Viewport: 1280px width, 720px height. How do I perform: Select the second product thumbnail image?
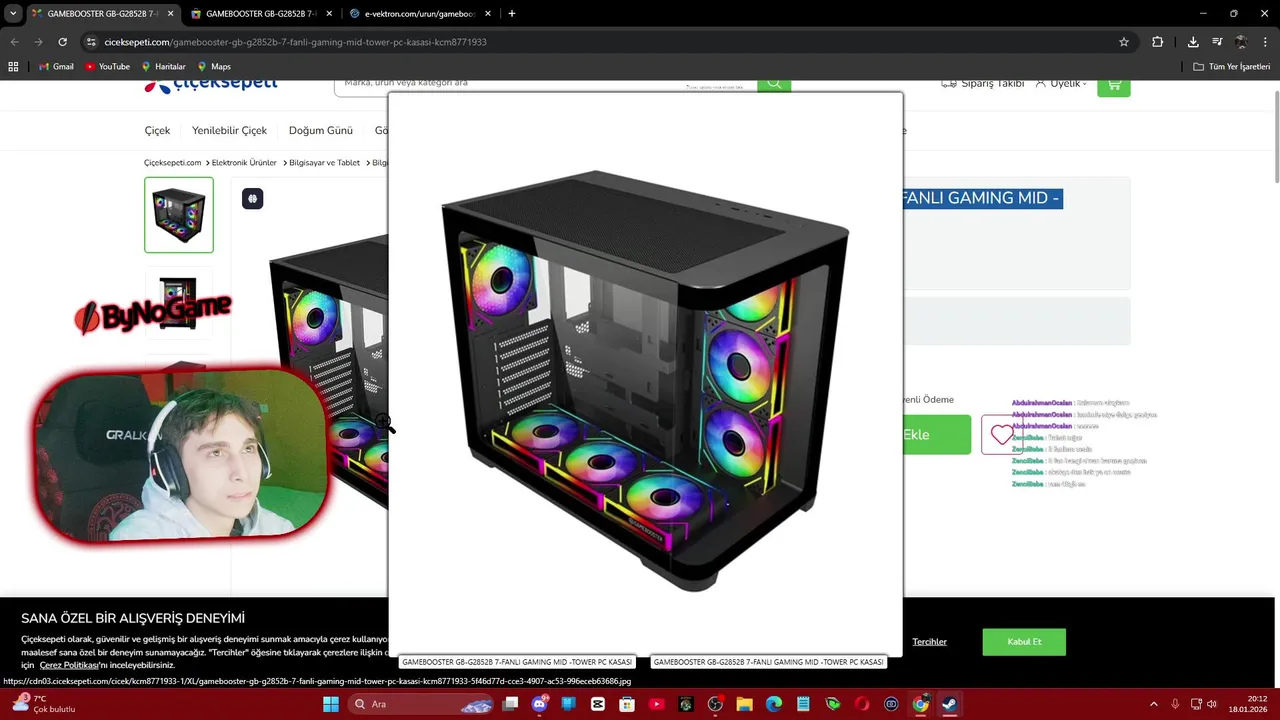179,302
